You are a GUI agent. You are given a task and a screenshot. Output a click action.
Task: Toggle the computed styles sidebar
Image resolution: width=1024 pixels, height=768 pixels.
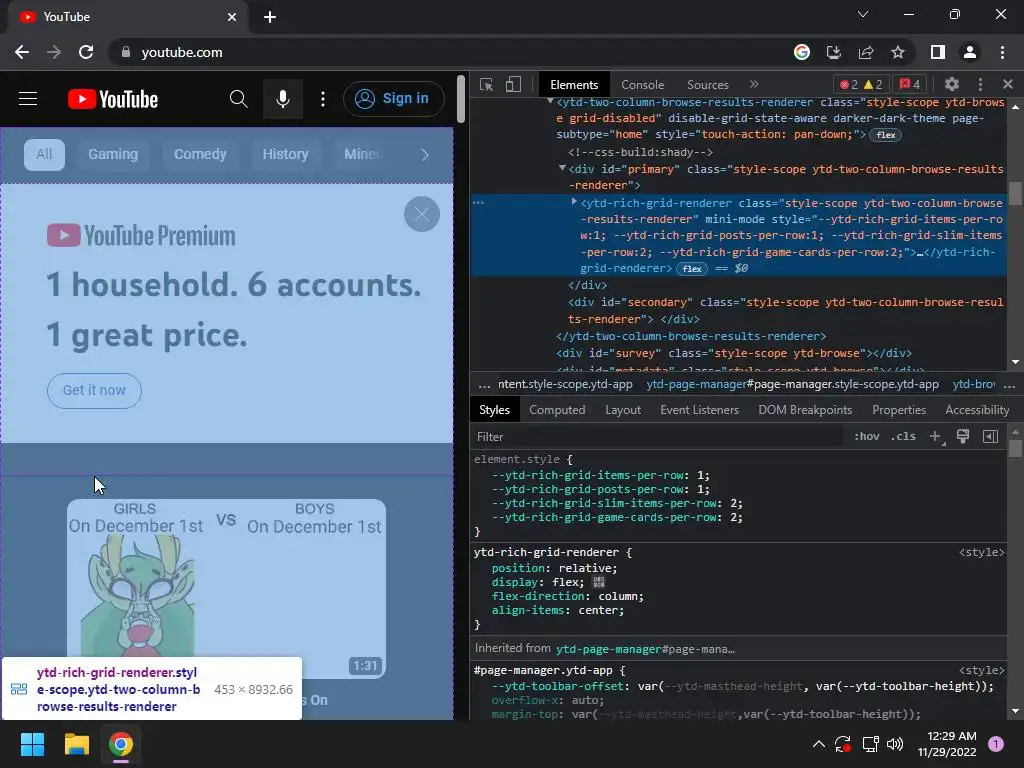[x=991, y=437]
